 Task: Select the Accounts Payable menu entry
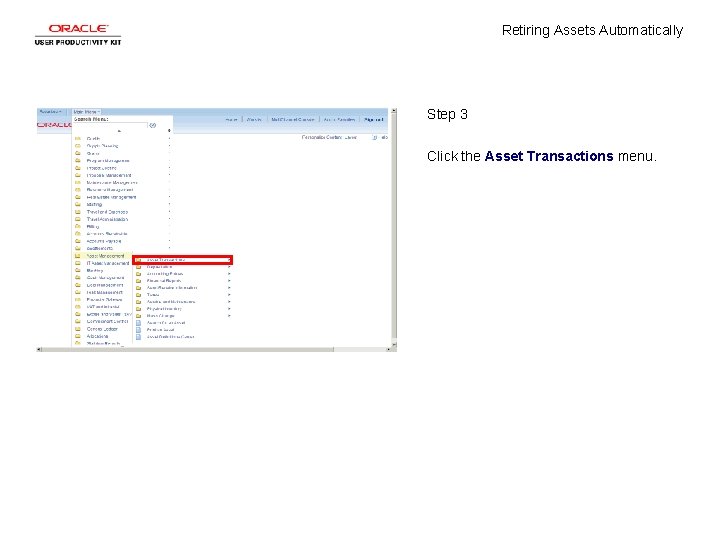(x=104, y=241)
